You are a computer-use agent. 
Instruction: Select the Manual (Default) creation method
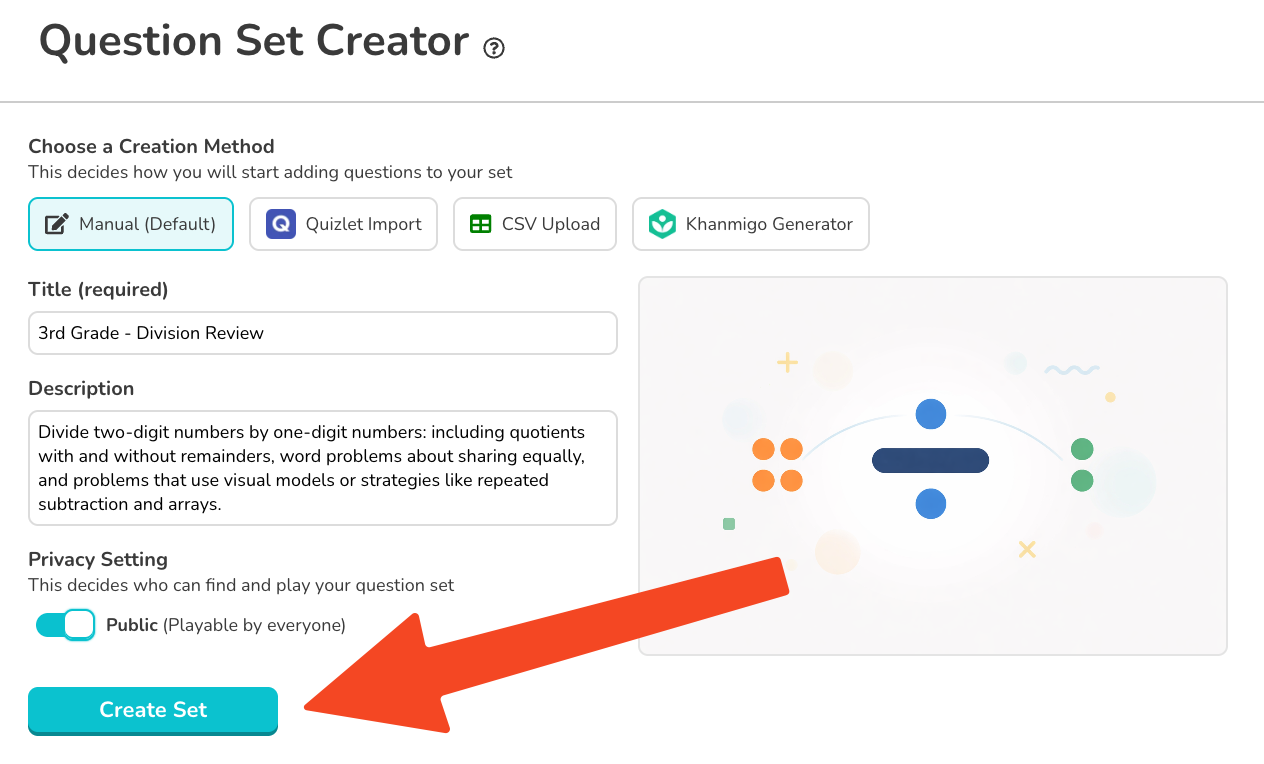pos(131,224)
